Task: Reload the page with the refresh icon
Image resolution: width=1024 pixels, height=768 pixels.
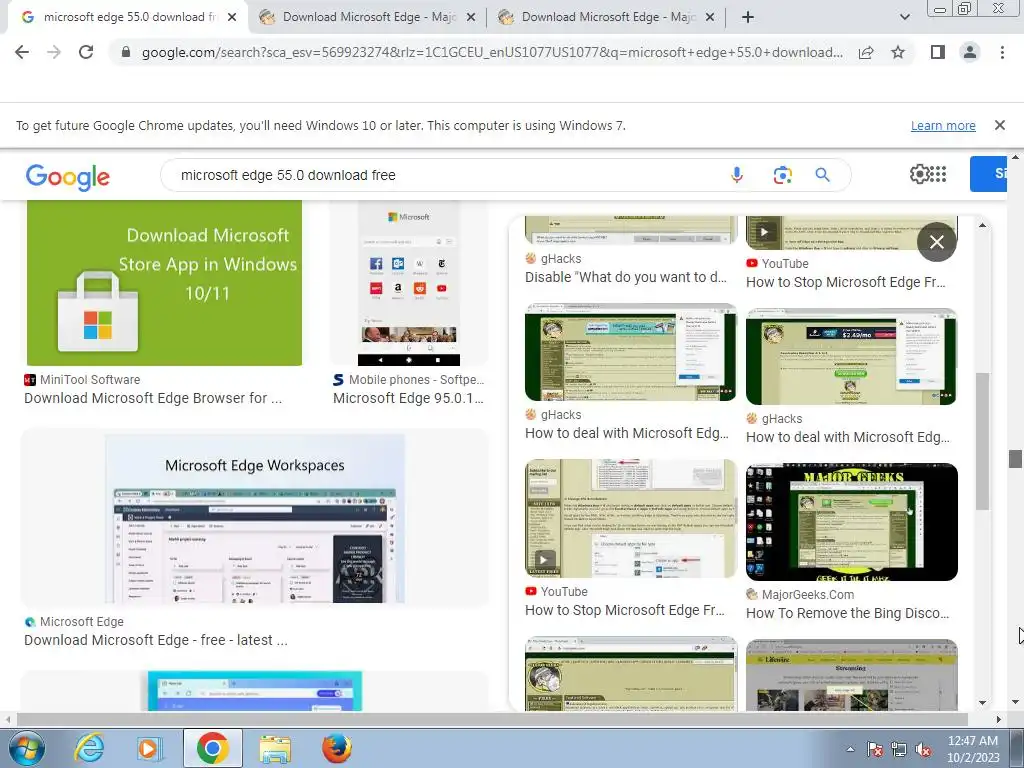Action: pos(86,52)
